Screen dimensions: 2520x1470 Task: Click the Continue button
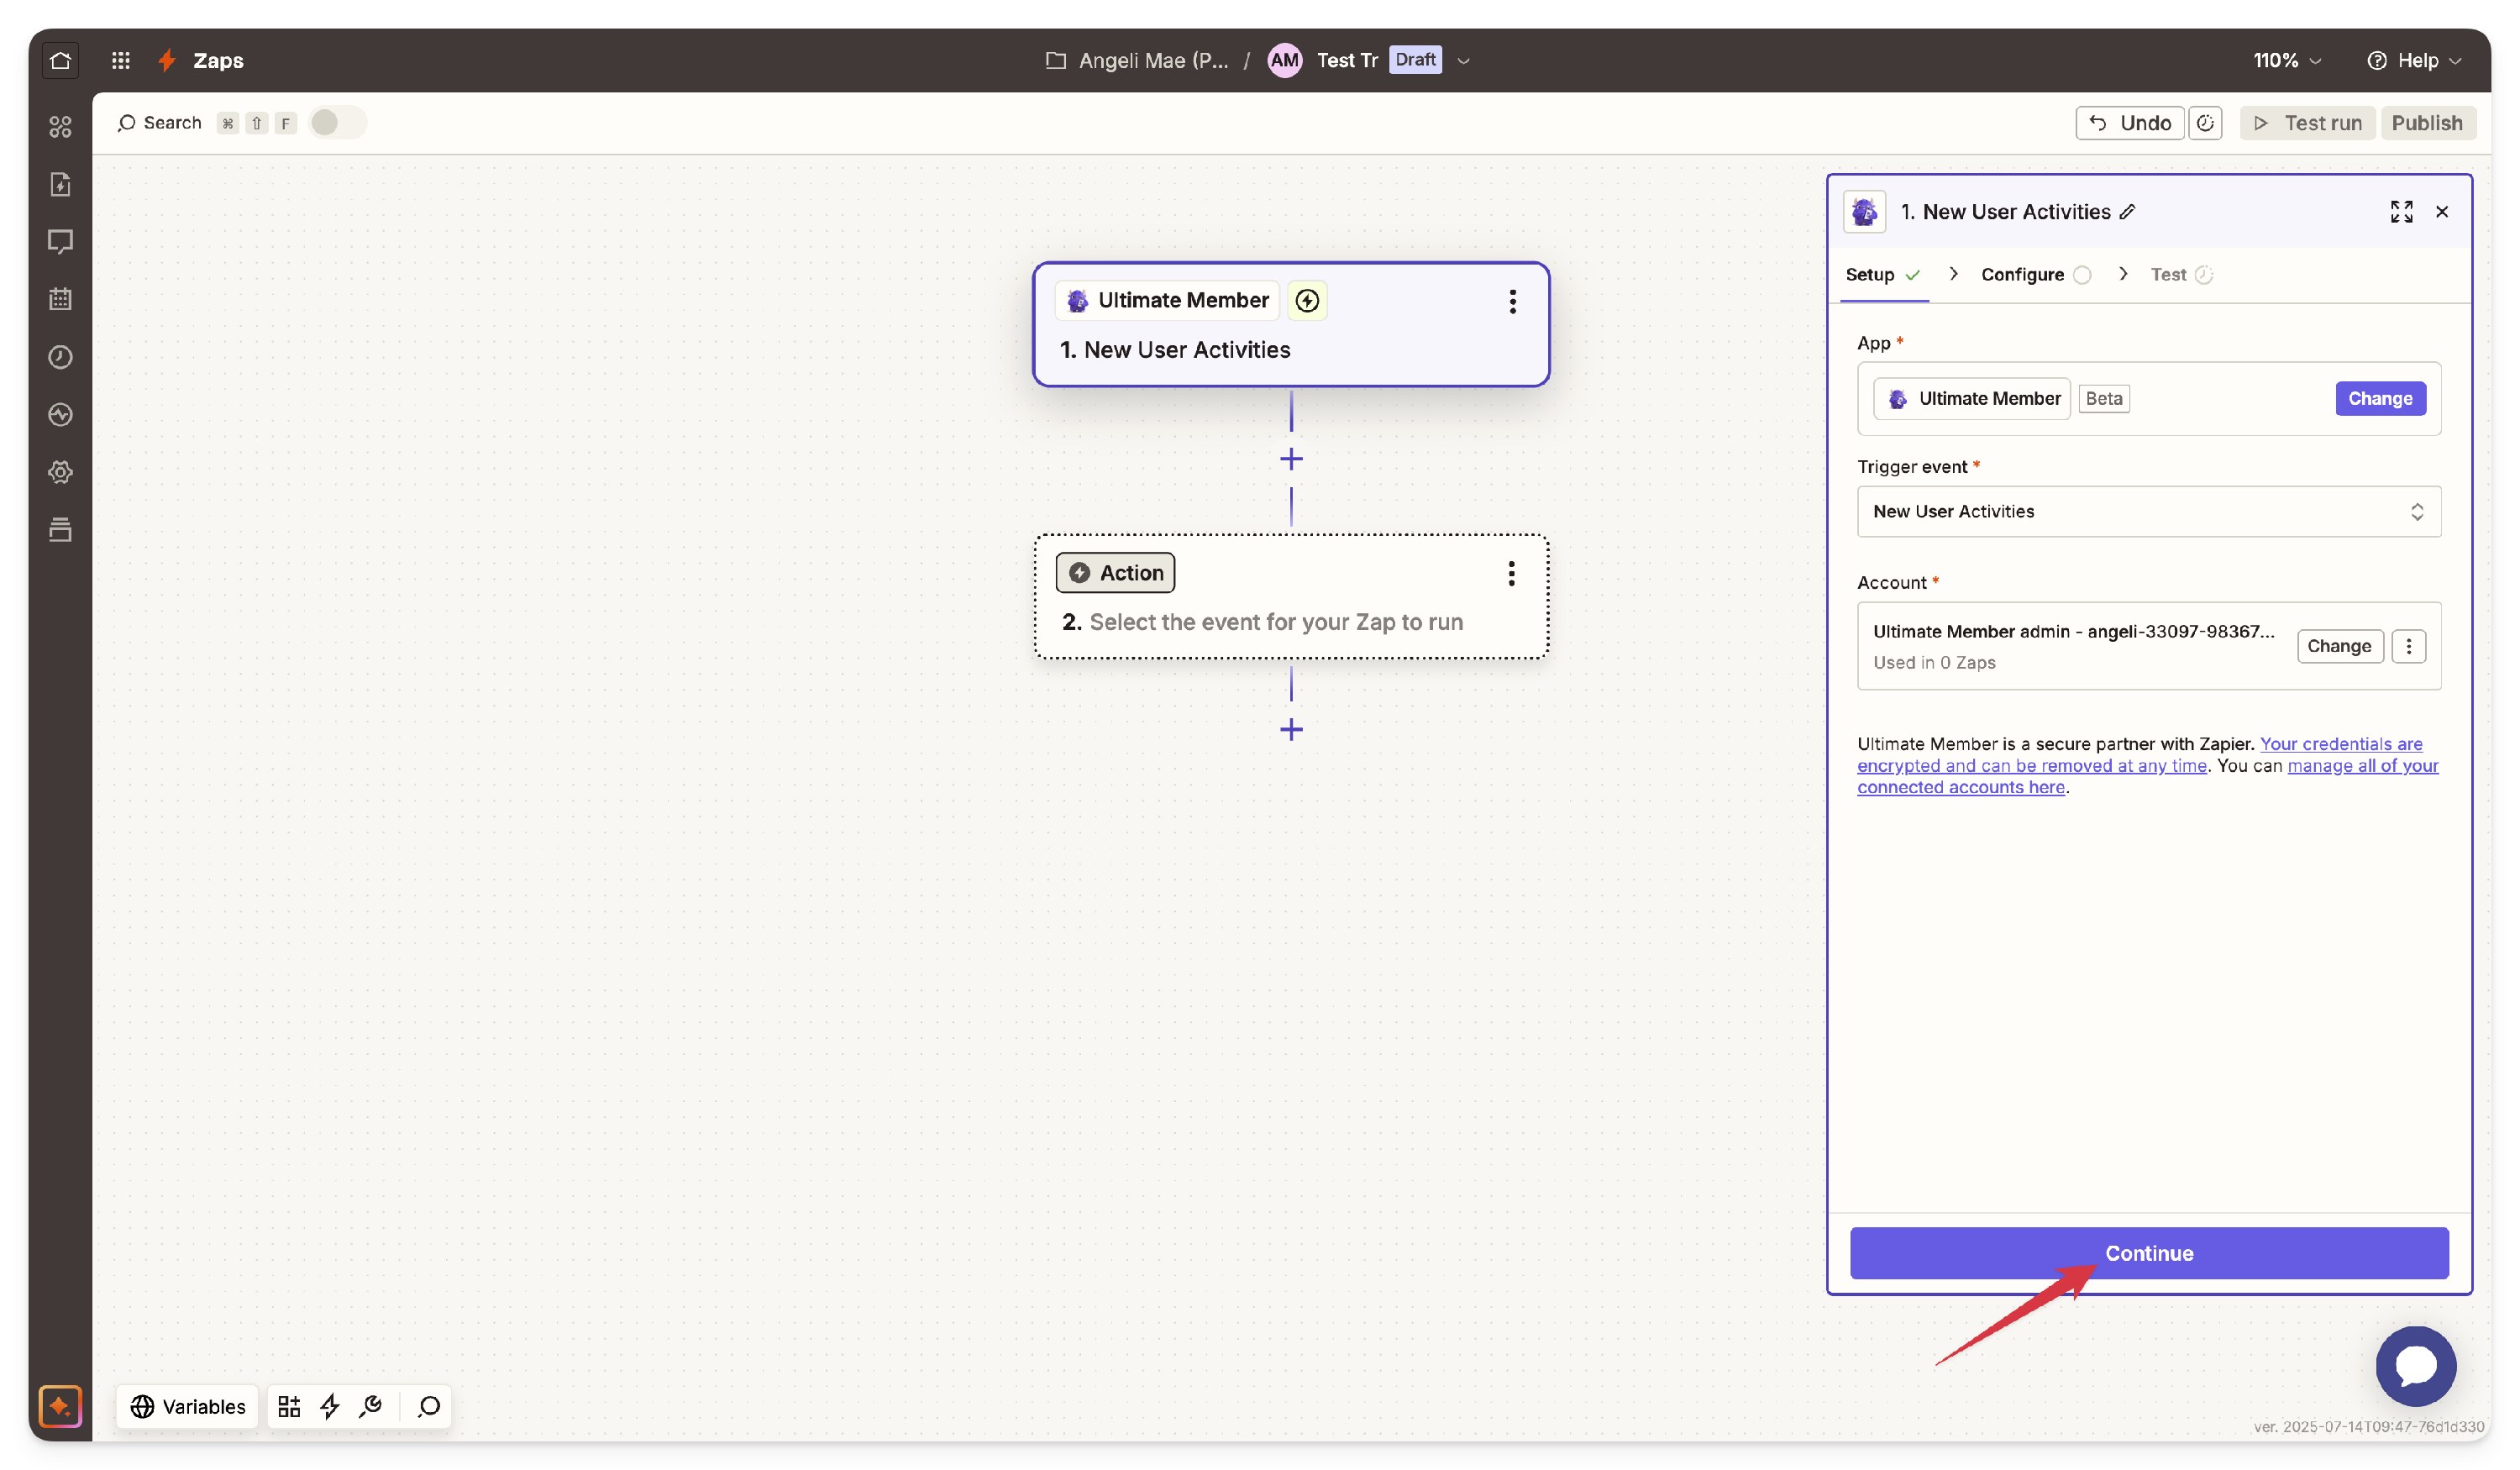click(2148, 1252)
